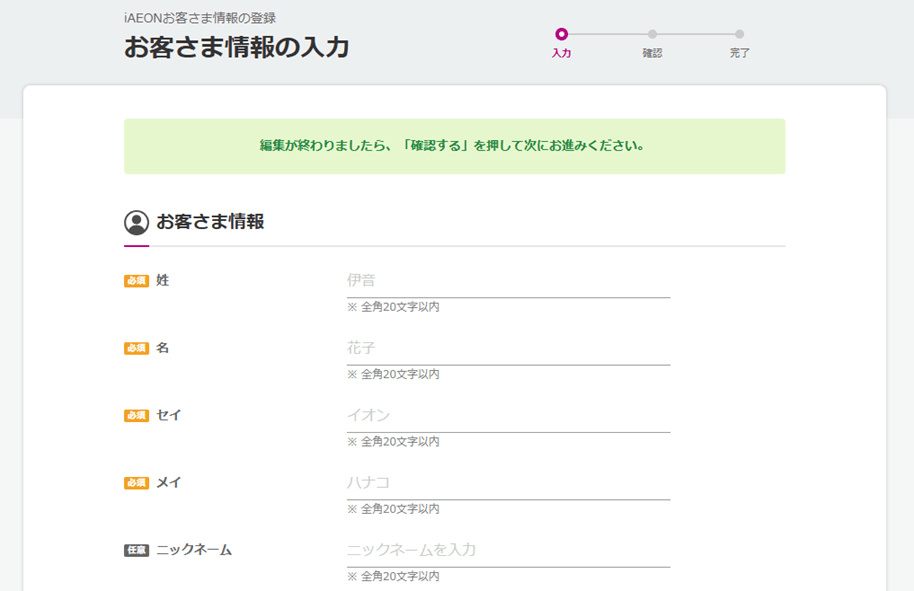Click the user profile icon beside お客さま情報

136,223
